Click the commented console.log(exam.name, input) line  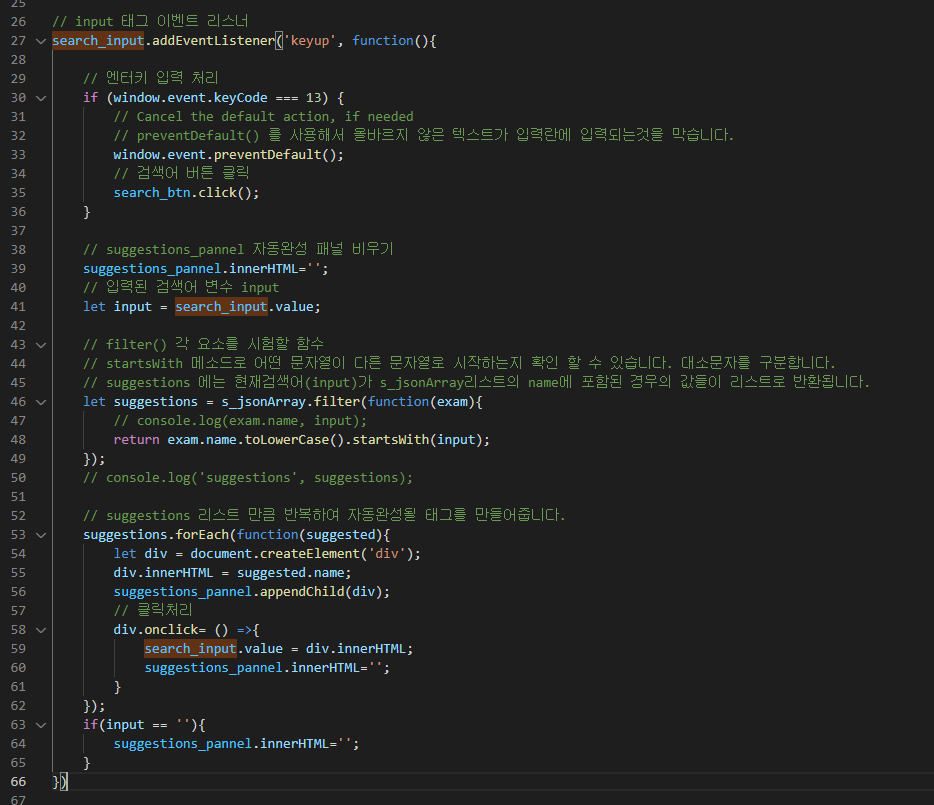click(240, 421)
